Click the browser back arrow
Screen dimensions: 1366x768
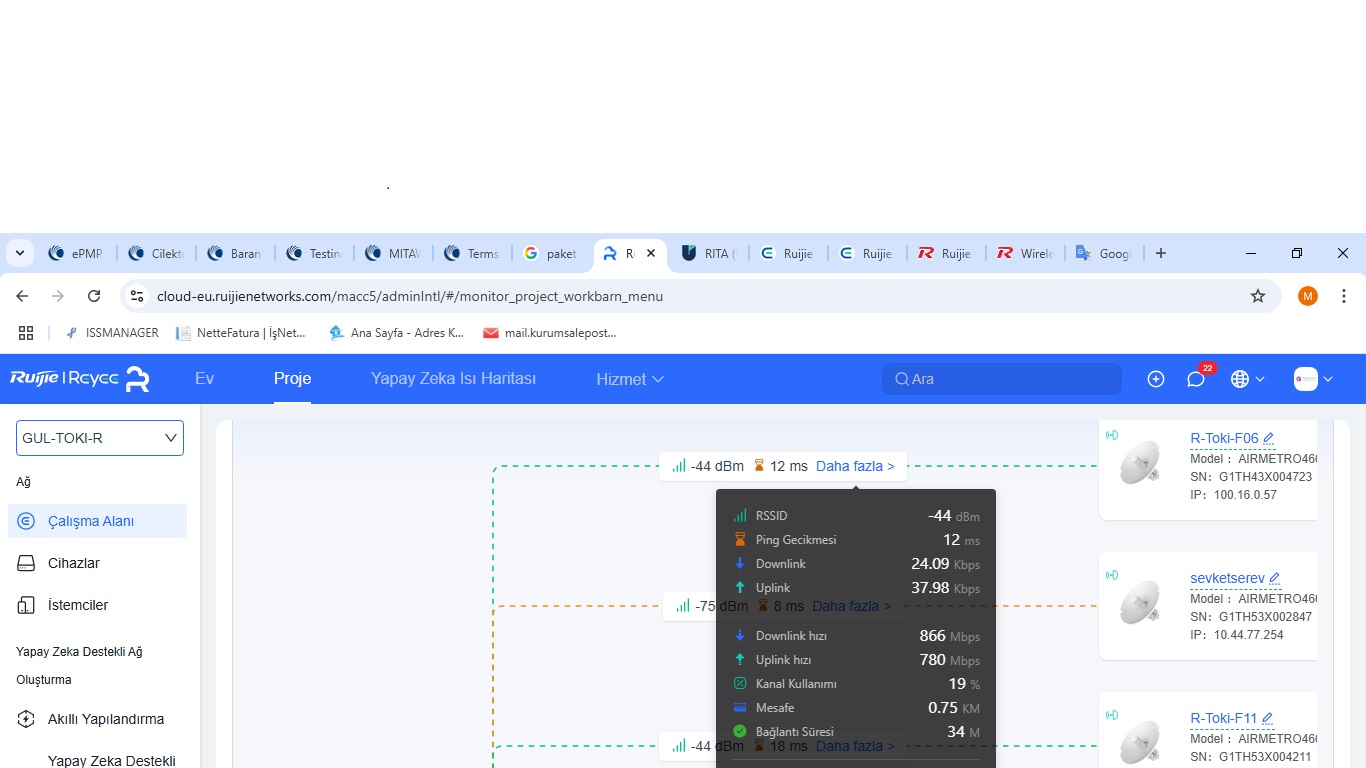(22, 296)
